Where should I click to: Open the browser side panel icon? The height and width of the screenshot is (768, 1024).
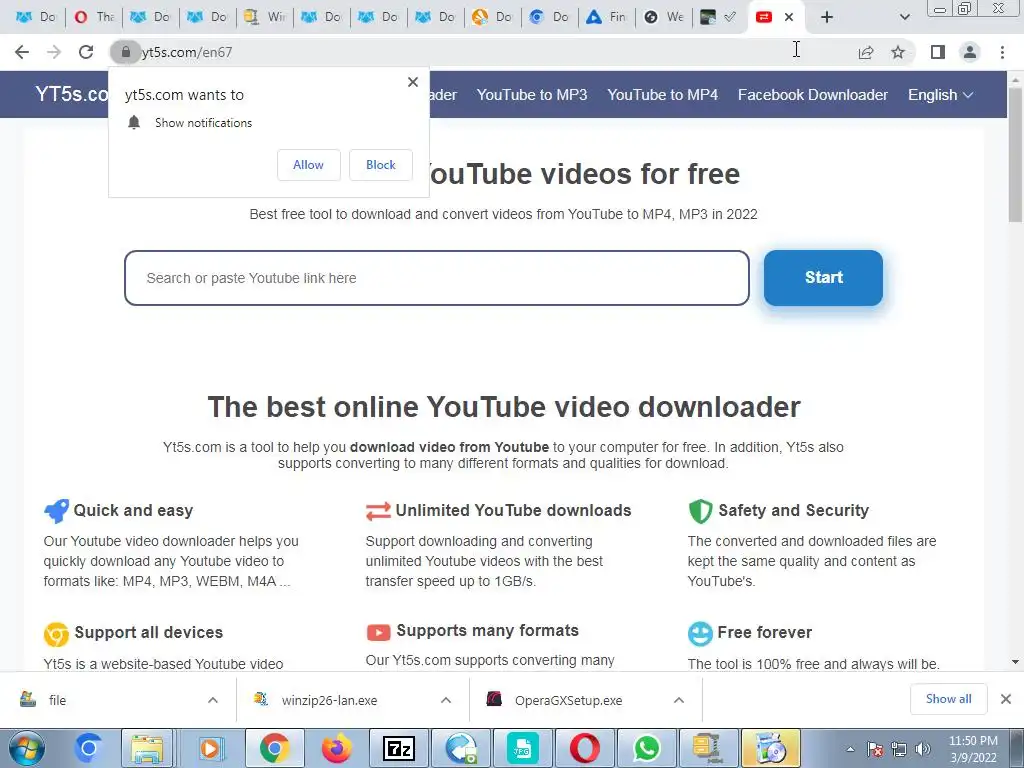pos(938,52)
